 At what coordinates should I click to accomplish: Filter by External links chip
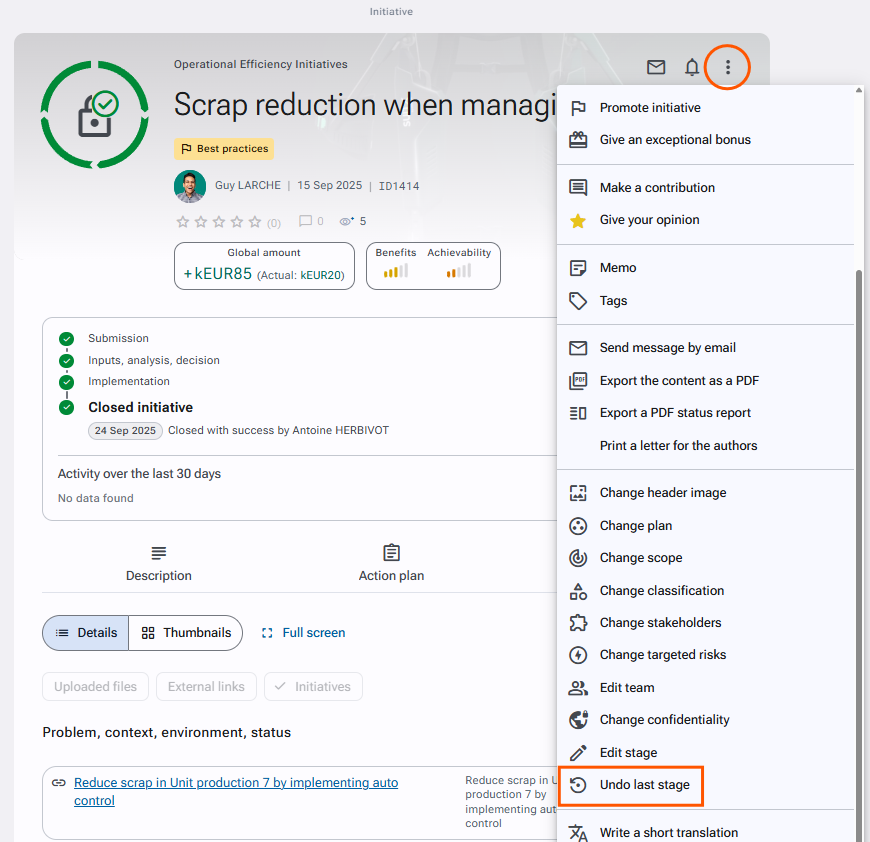click(206, 687)
